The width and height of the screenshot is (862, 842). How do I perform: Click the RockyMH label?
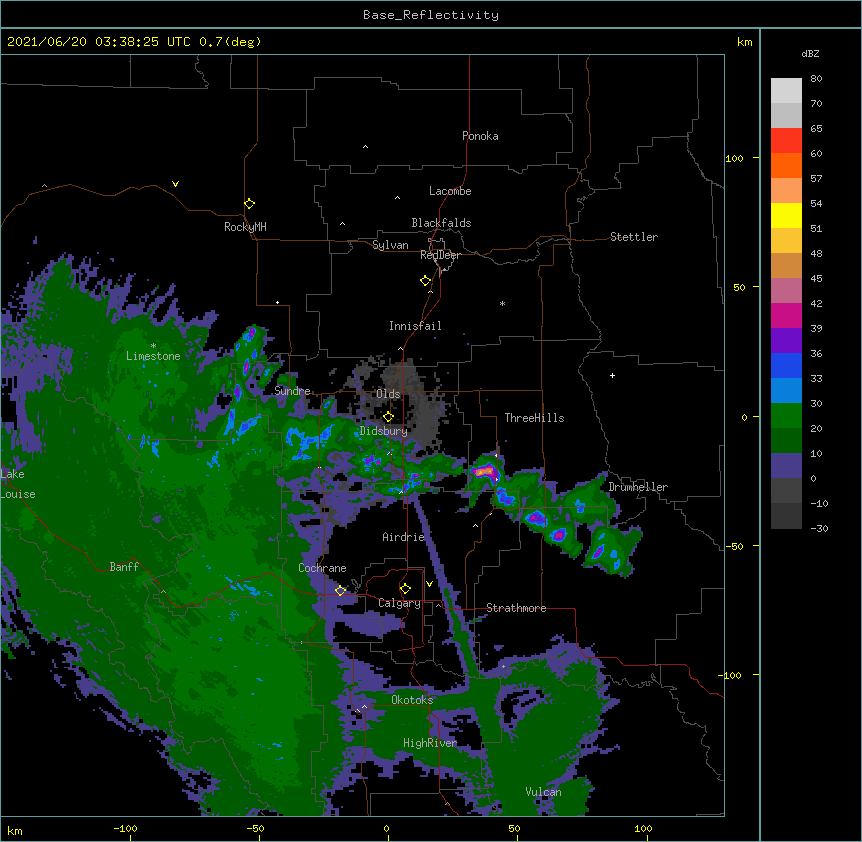pyautogui.click(x=245, y=227)
